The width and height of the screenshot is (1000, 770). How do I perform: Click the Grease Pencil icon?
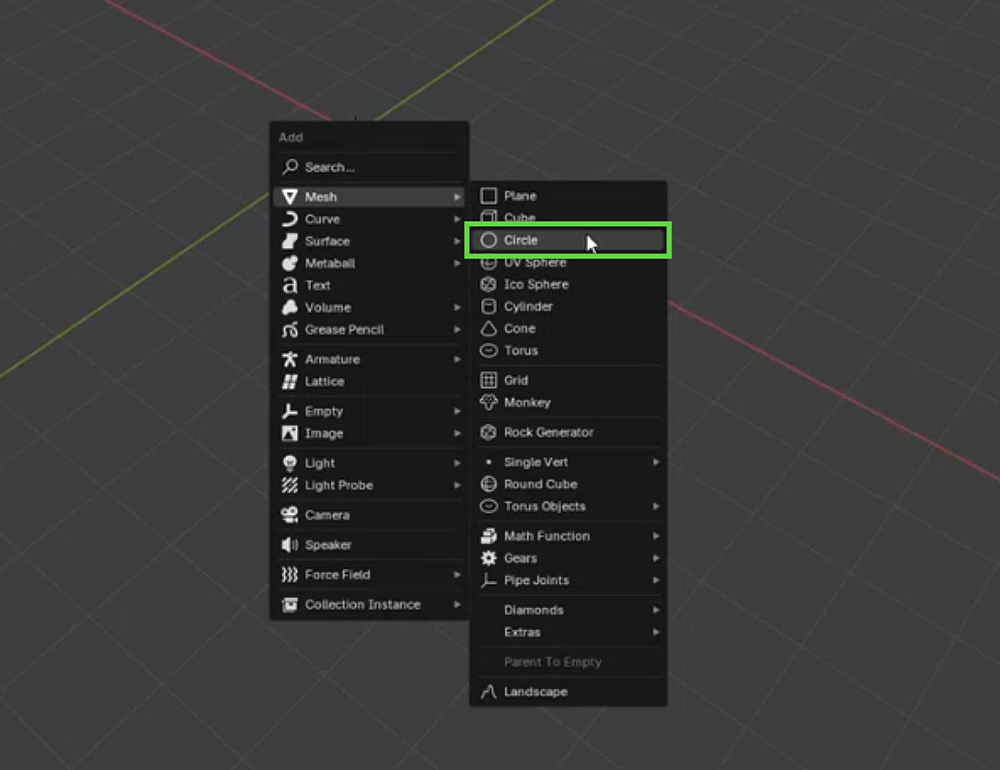coord(290,330)
